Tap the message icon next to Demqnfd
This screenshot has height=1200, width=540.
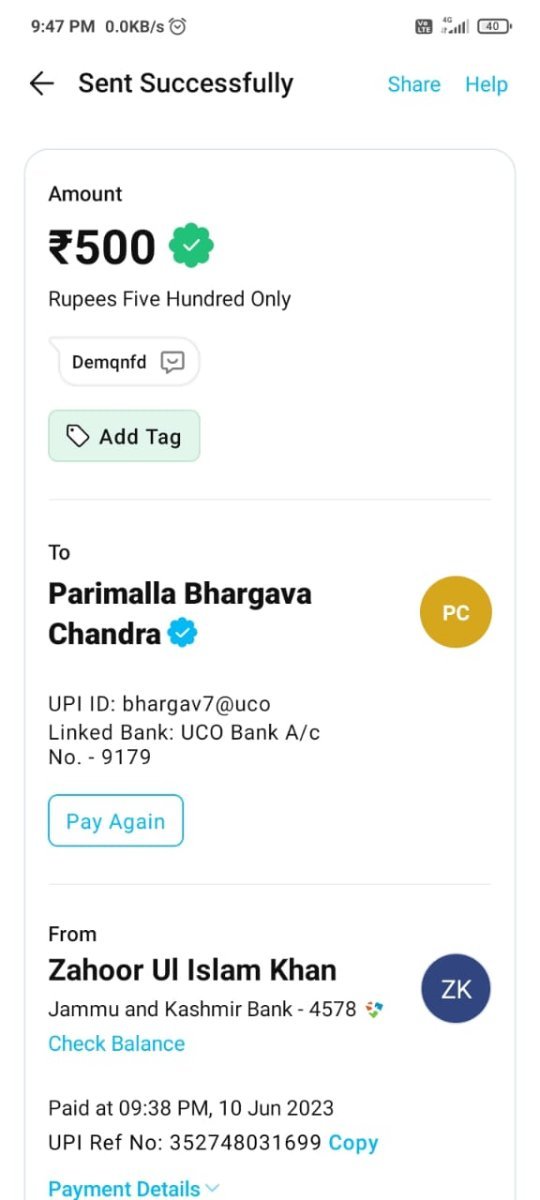click(173, 362)
